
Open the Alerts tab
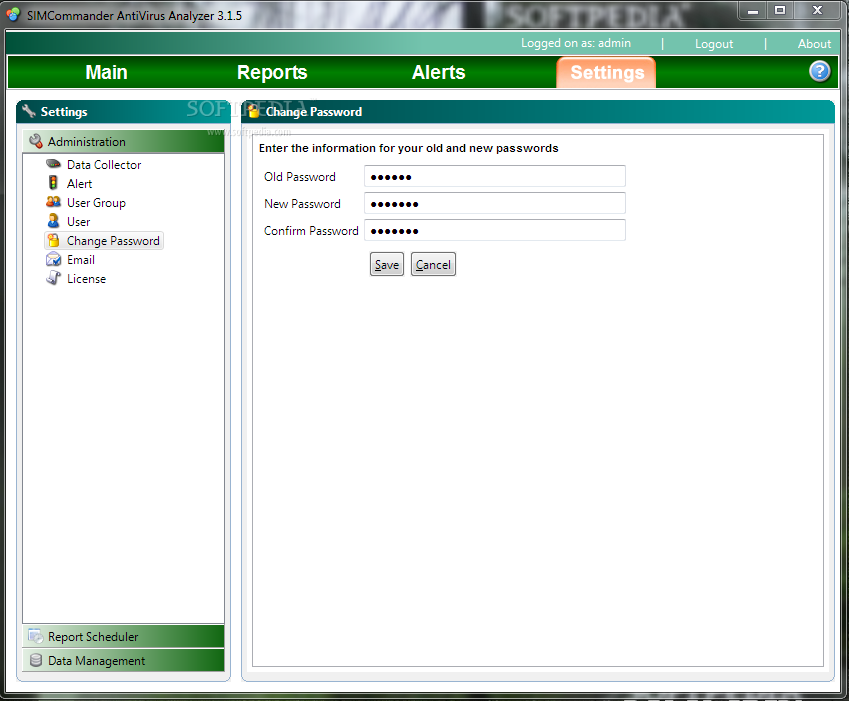[x=439, y=72]
